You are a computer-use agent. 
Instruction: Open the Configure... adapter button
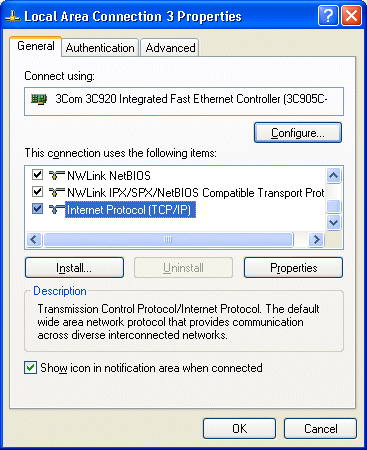(298, 133)
